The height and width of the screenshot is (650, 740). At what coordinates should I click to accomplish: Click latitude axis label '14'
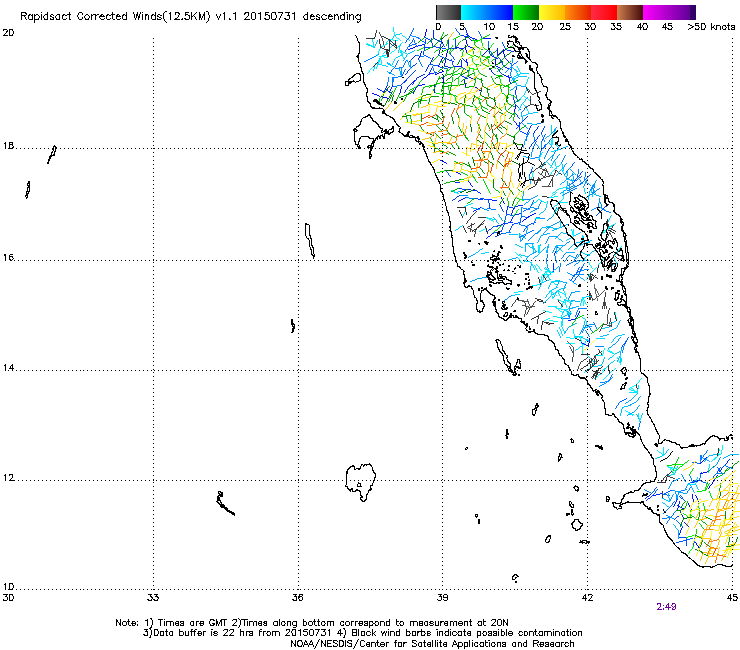coord(8,368)
